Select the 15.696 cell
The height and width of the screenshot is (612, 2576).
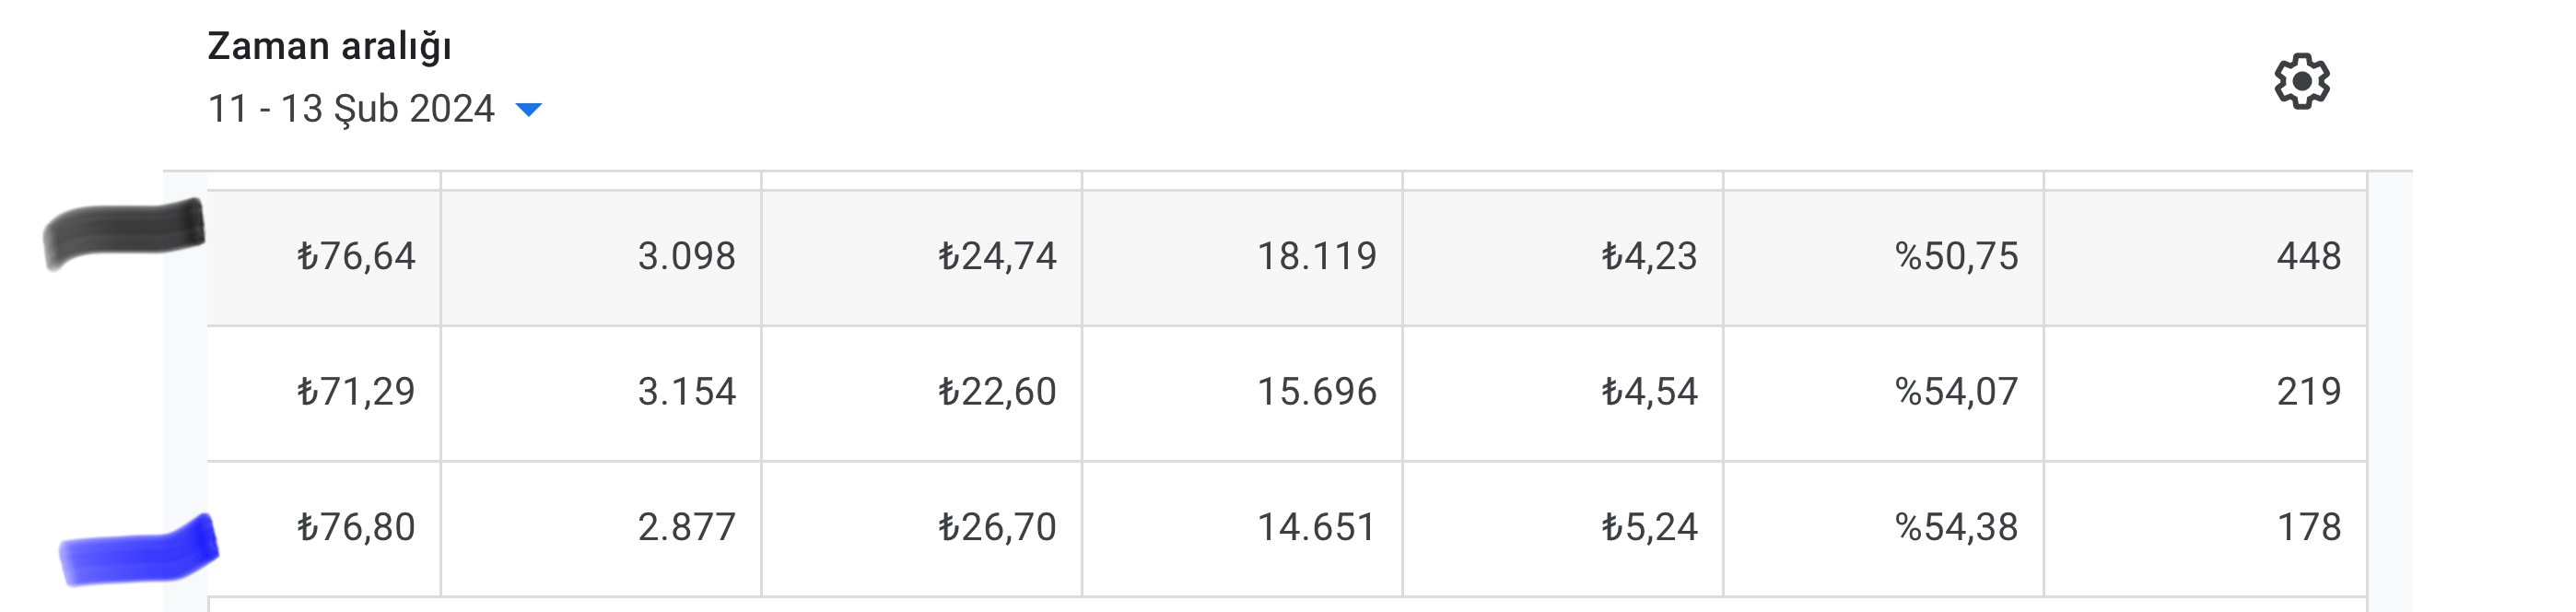click(1243, 393)
